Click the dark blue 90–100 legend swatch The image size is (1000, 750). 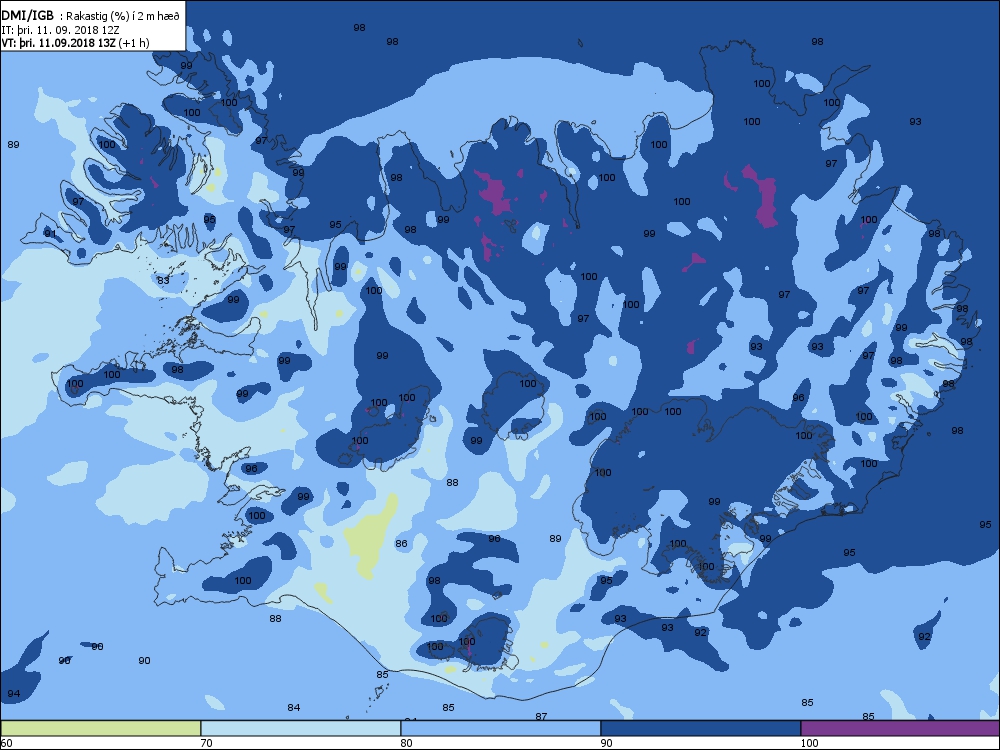[700, 728]
